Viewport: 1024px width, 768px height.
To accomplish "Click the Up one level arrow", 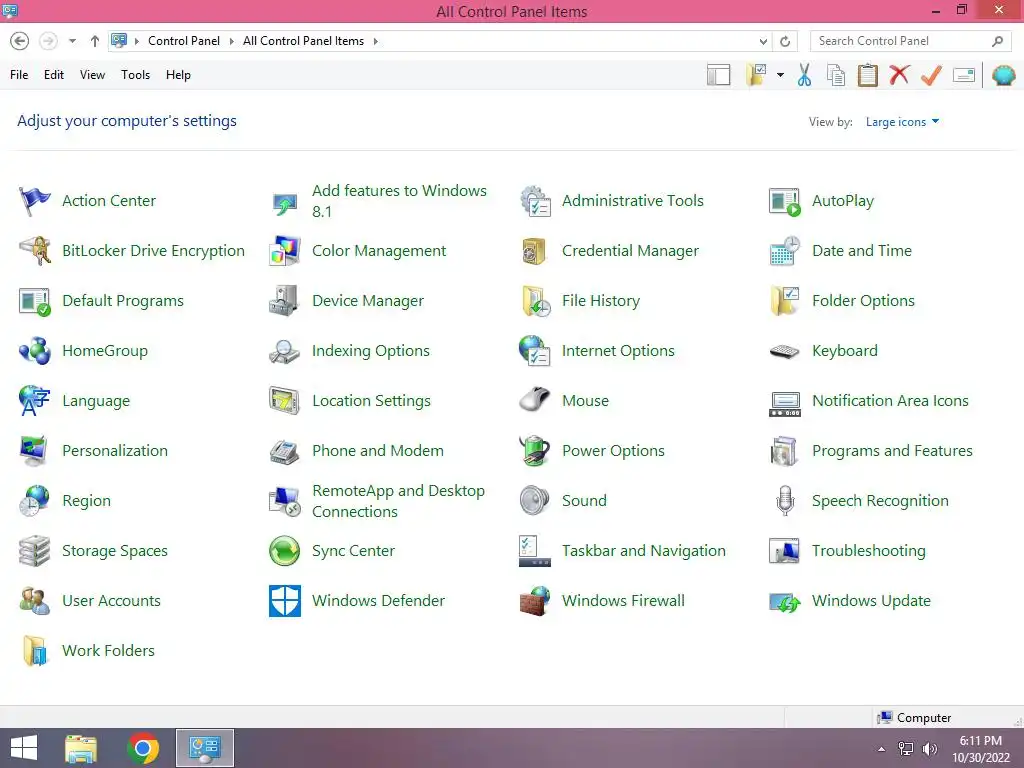I will tap(95, 41).
